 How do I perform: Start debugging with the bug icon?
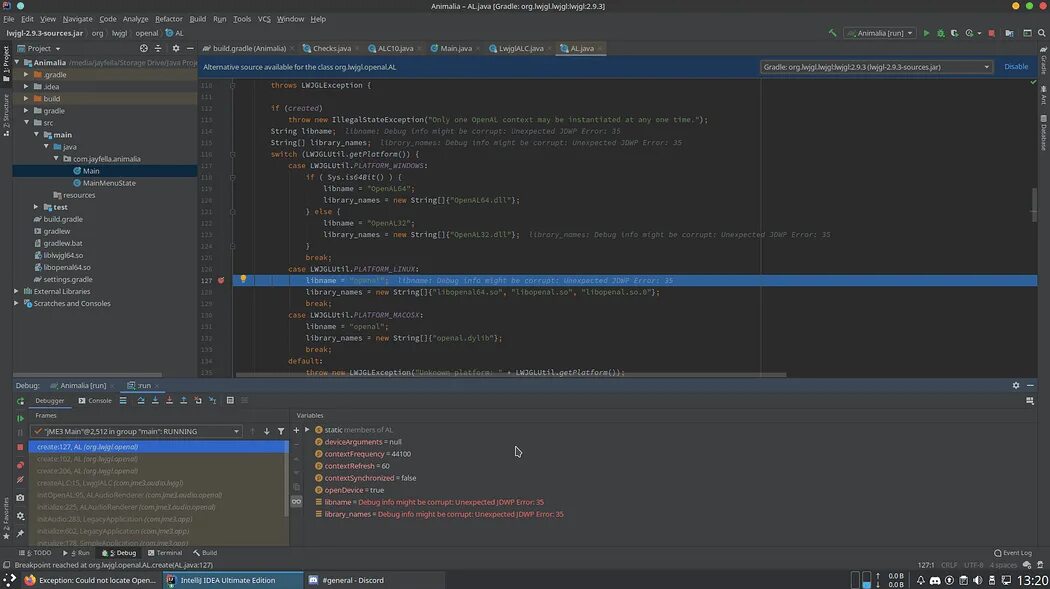(x=940, y=33)
